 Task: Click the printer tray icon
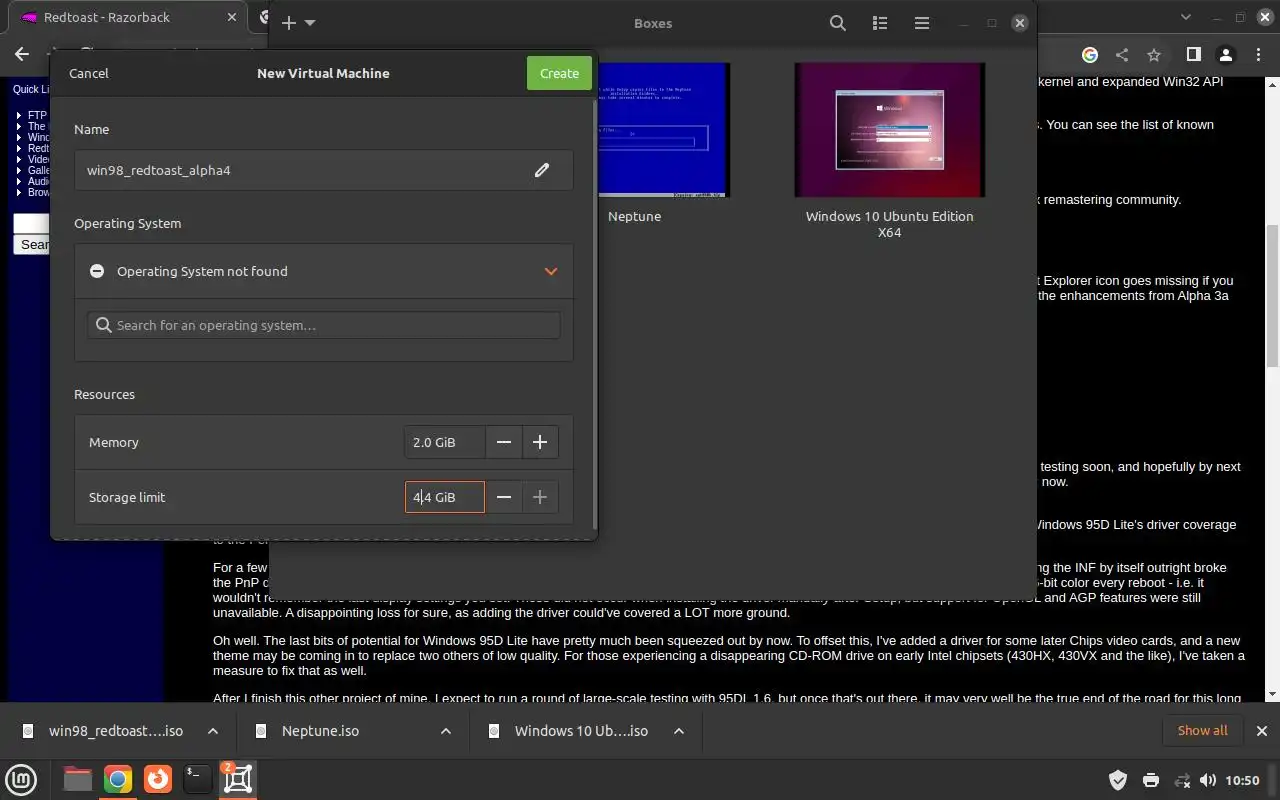tap(1151, 780)
